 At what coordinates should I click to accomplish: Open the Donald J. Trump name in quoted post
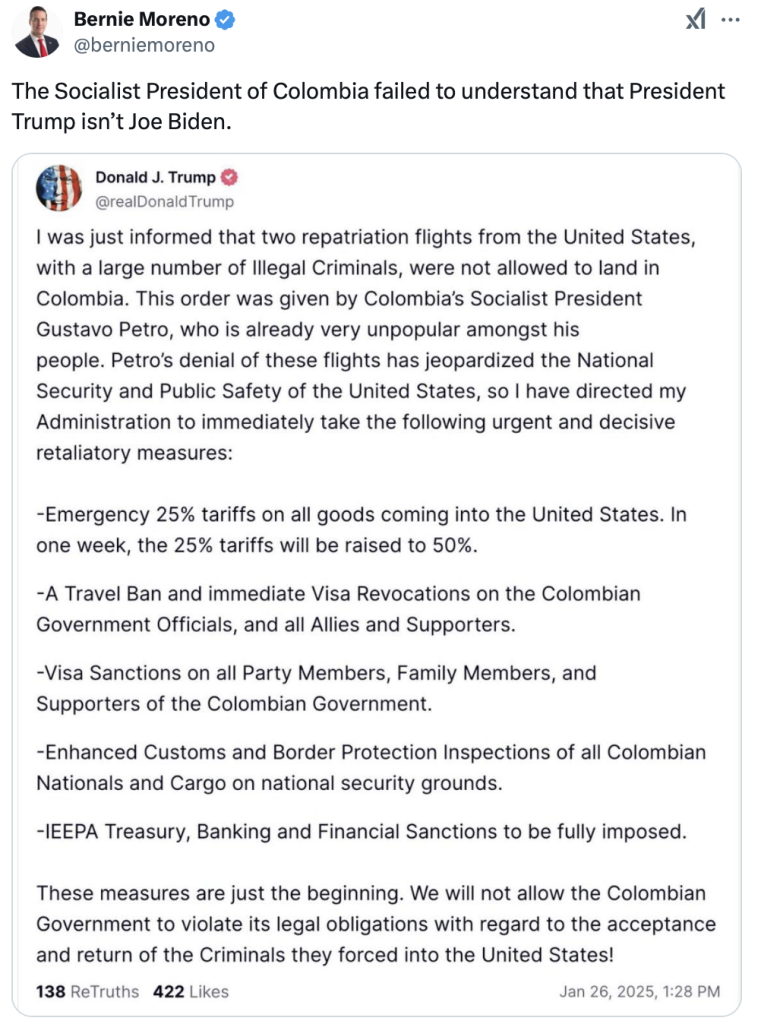tap(155, 177)
